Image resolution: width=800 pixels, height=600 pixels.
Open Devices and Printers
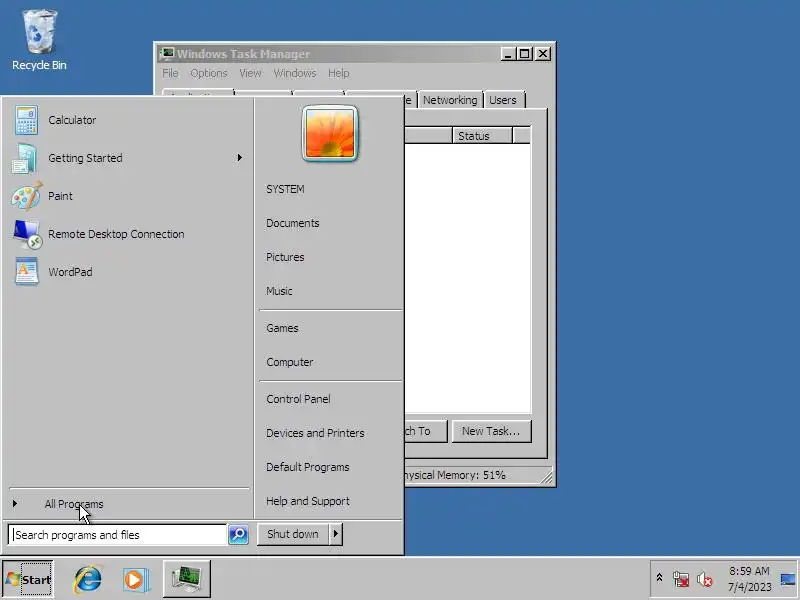click(315, 433)
